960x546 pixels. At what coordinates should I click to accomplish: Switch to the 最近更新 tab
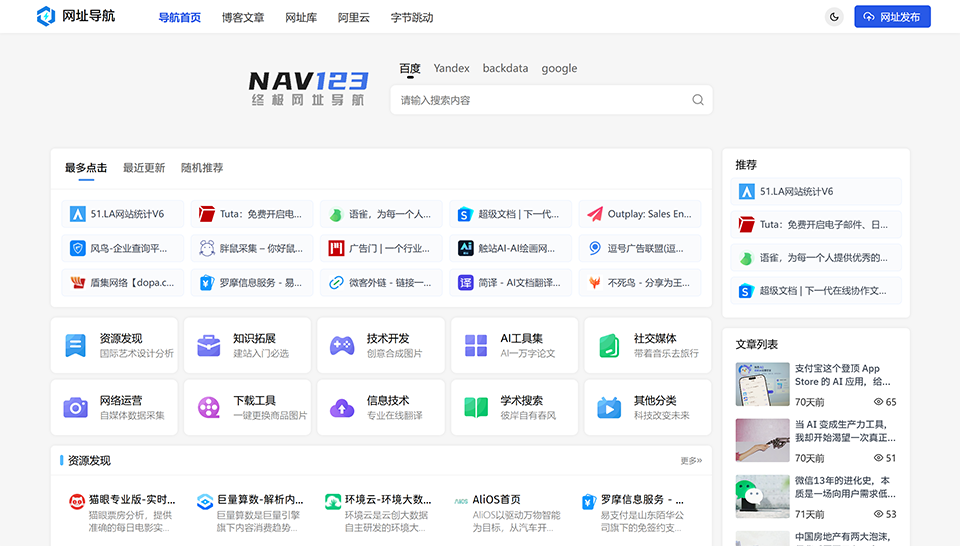(144, 168)
